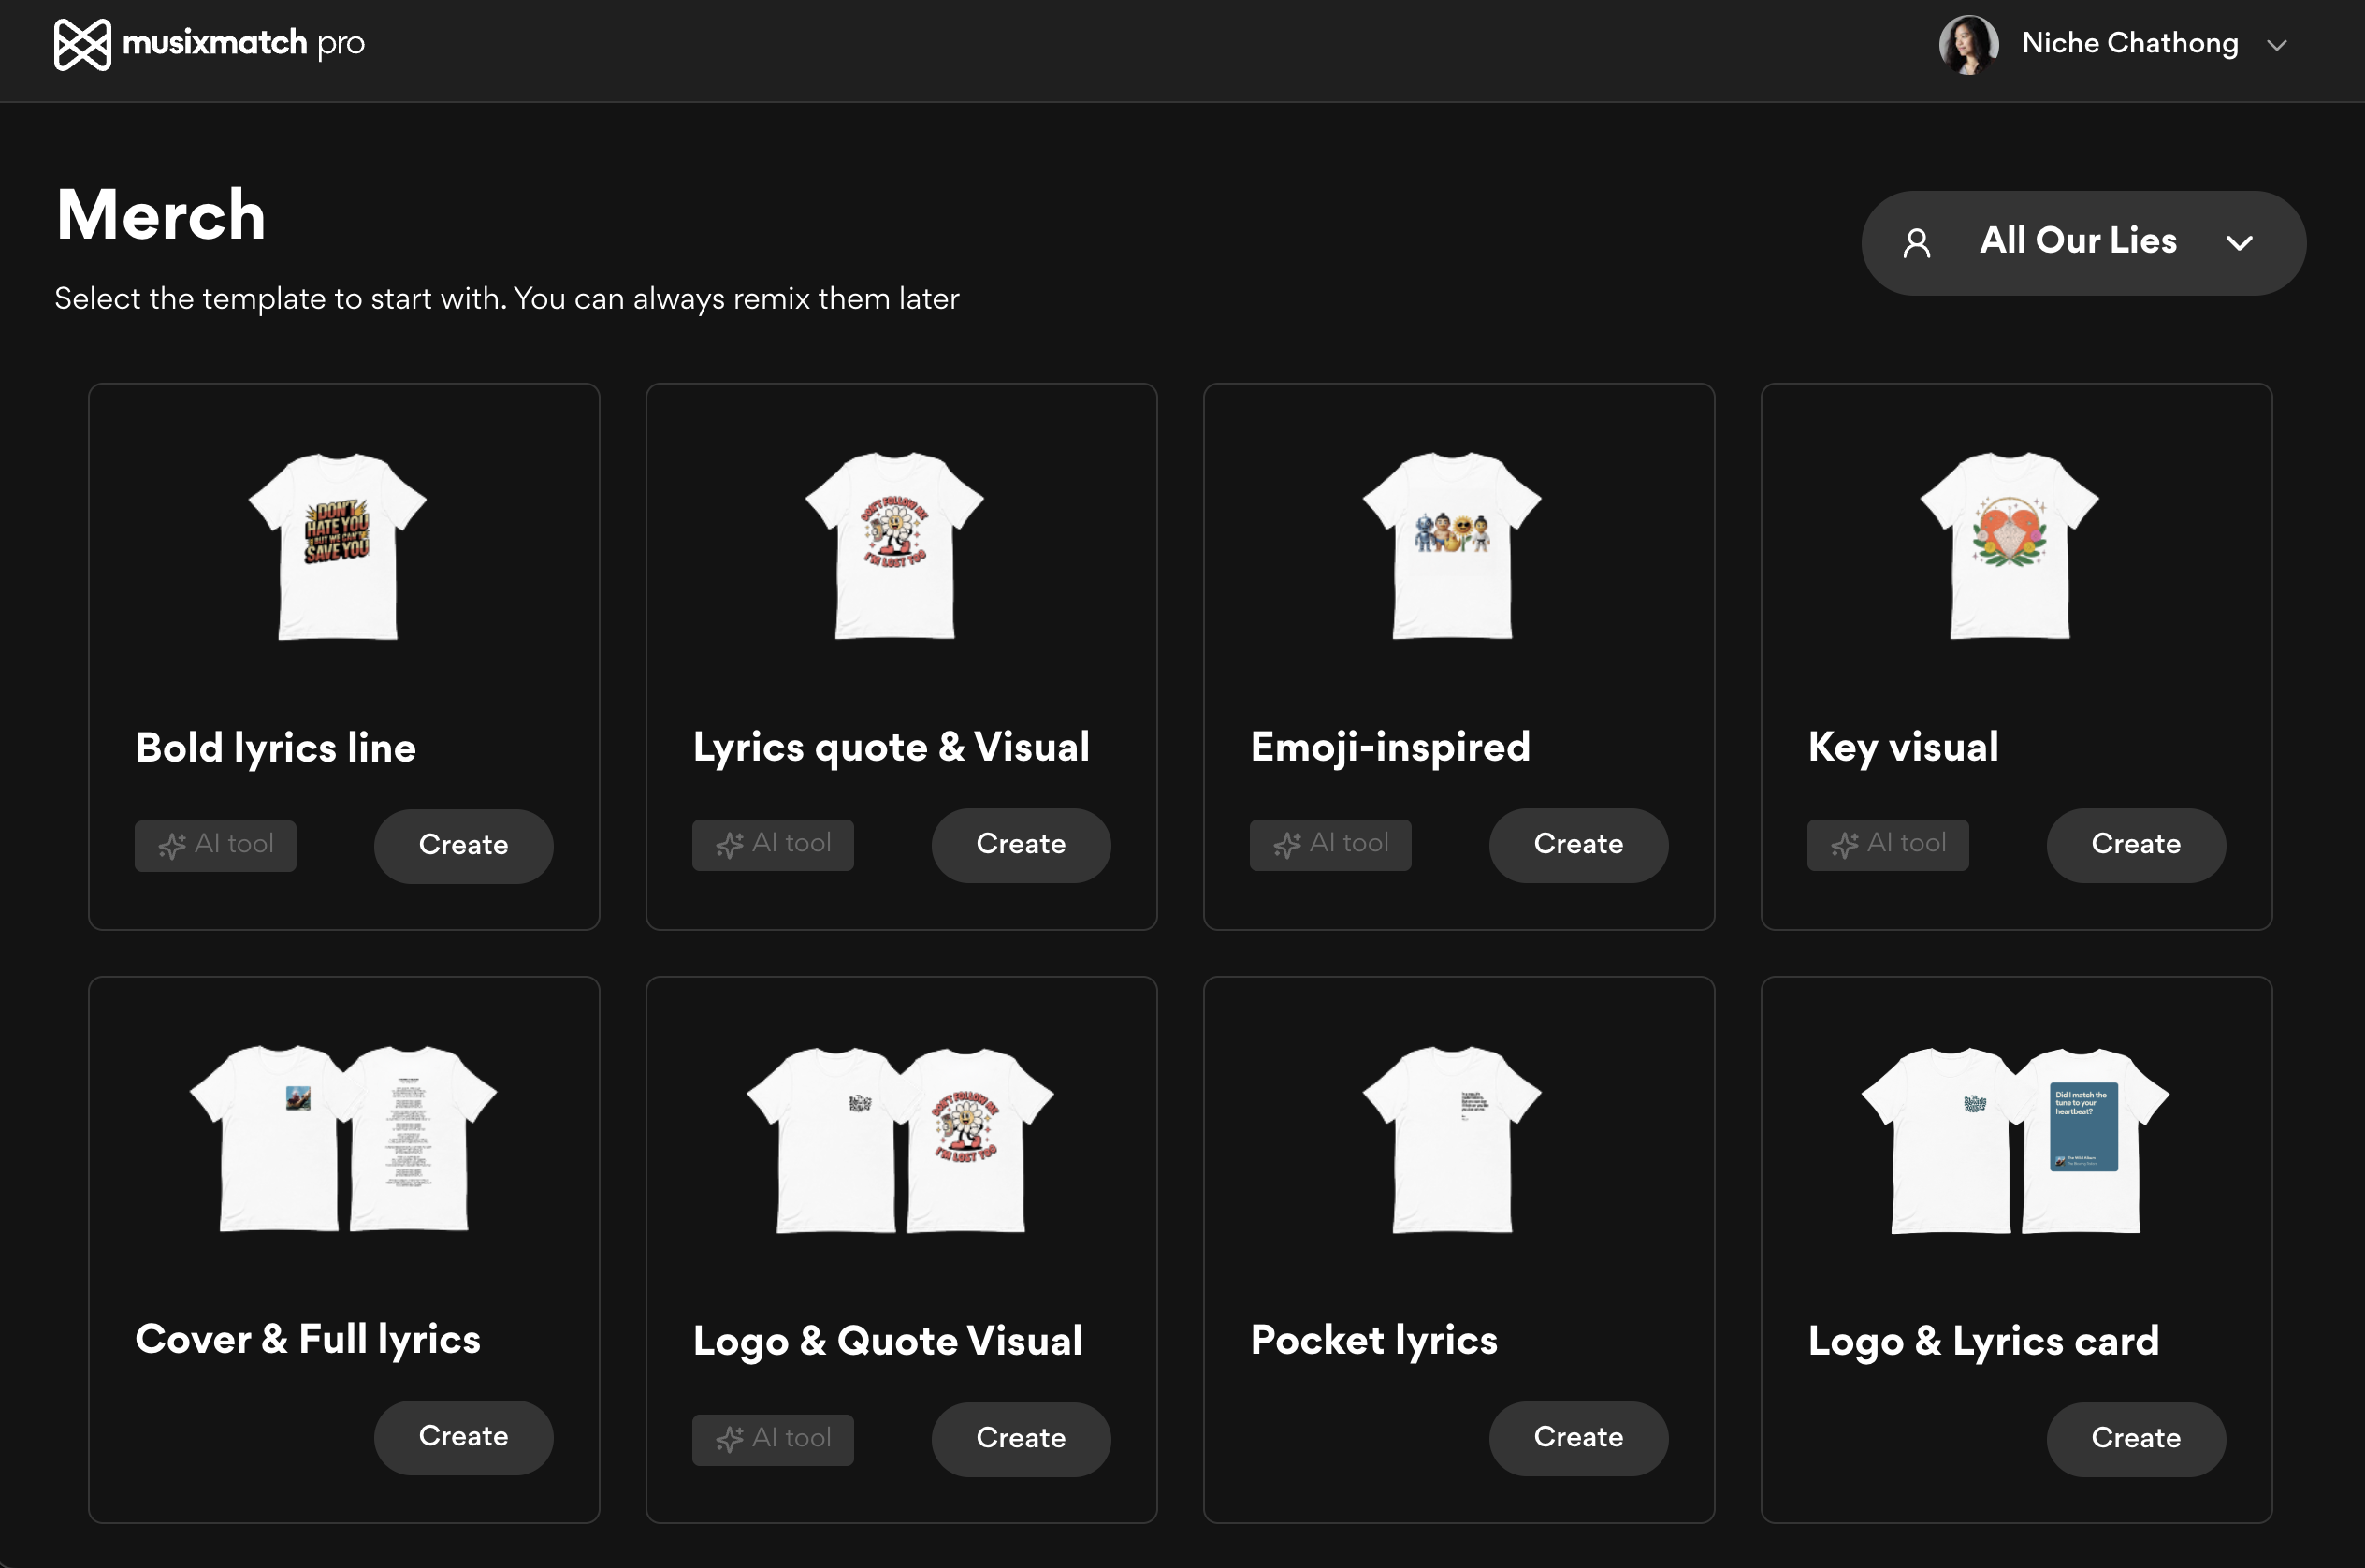Click the person icon beside All Our Lies
This screenshot has height=1568, width=2365.
click(1916, 243)
